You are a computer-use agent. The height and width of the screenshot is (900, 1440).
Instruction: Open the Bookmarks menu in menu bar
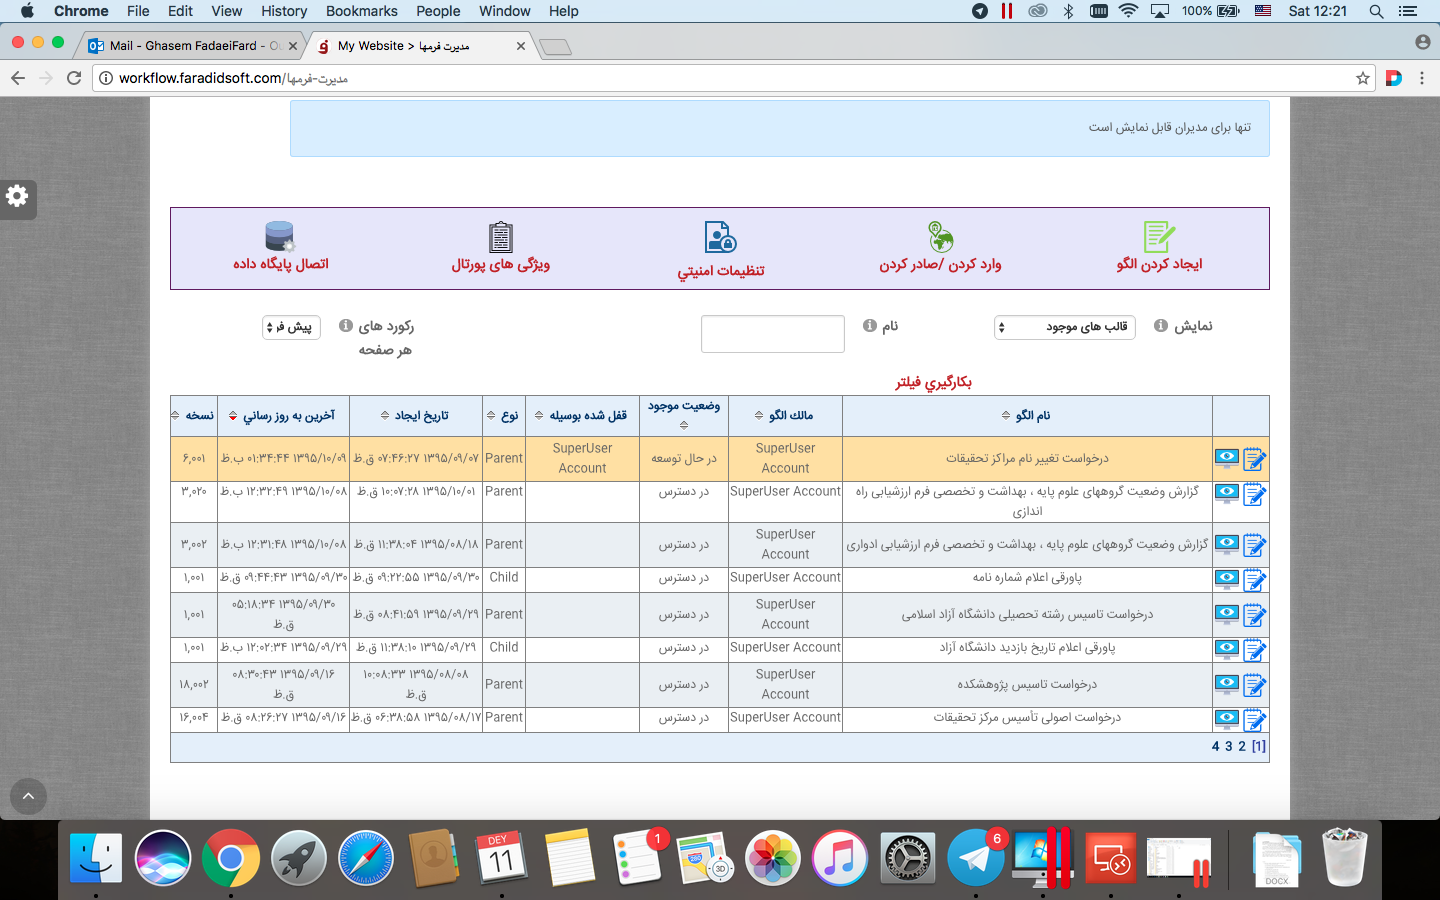361,11
